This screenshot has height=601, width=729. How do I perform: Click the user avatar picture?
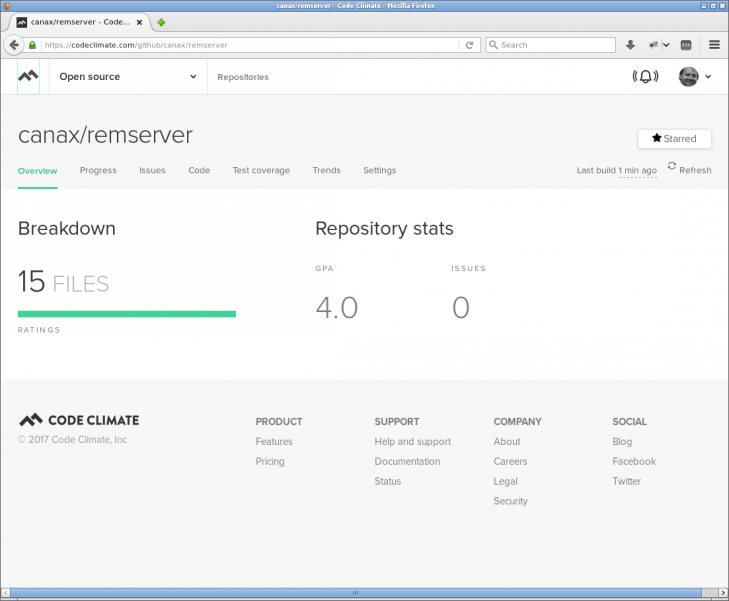pyautogui.click(x=688, y=77)
